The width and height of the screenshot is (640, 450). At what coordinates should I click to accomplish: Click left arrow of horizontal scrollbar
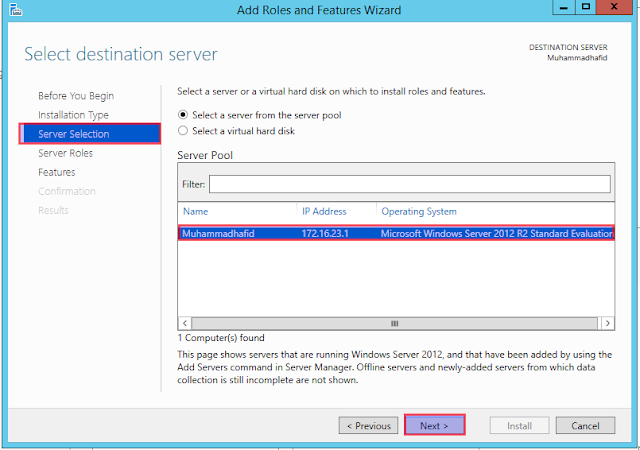185,323
